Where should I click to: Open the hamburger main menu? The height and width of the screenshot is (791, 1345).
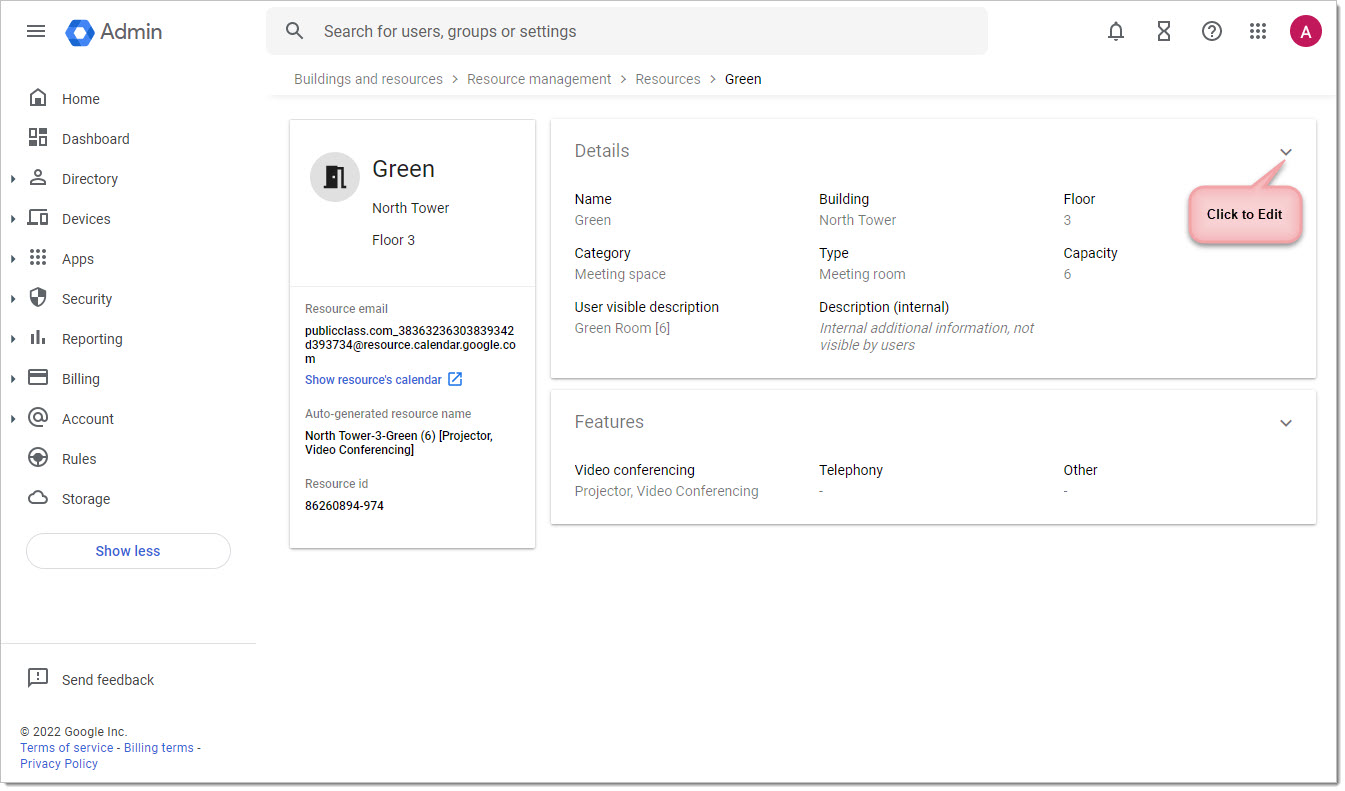36,31
